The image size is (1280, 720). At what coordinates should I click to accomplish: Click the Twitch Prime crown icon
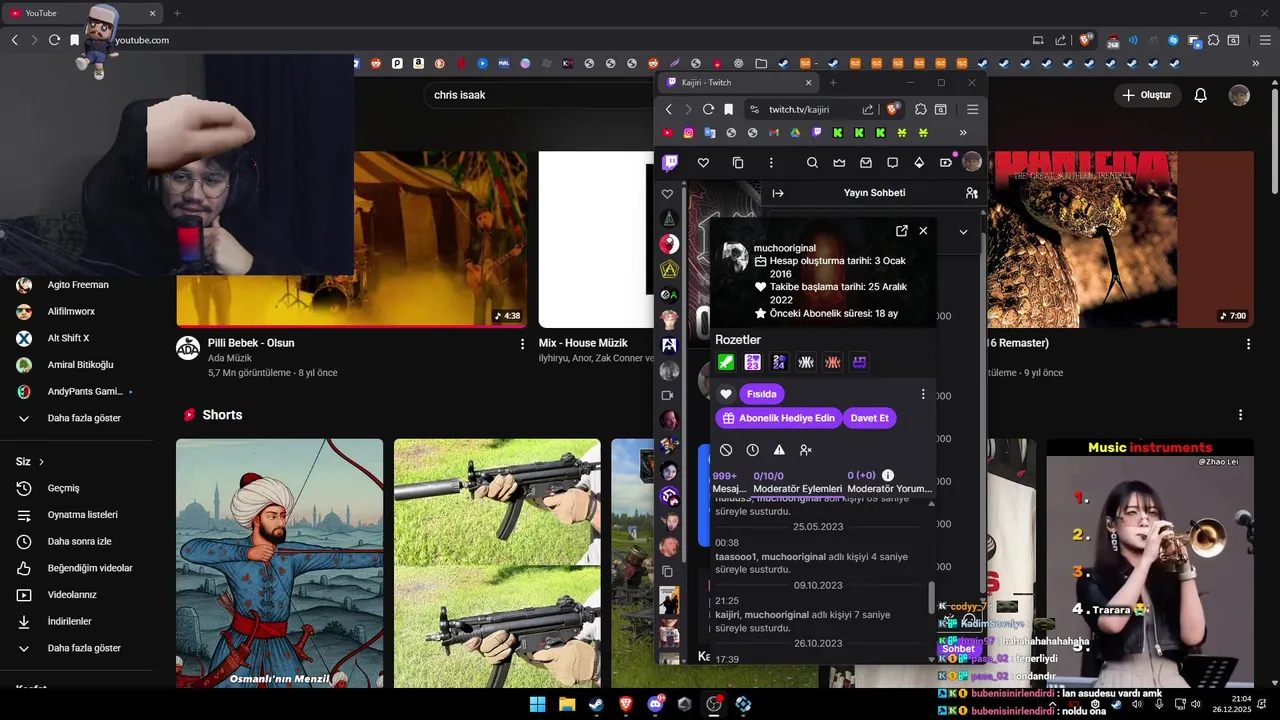(839, 163)
